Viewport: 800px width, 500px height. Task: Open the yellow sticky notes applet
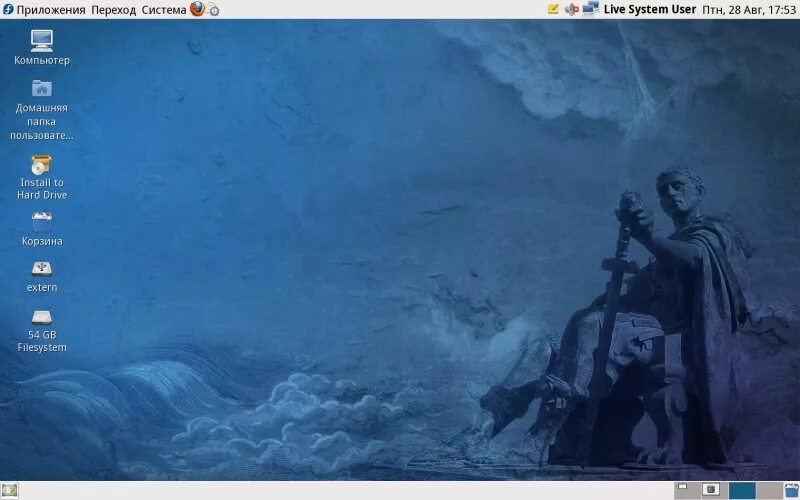click(553, 9)
